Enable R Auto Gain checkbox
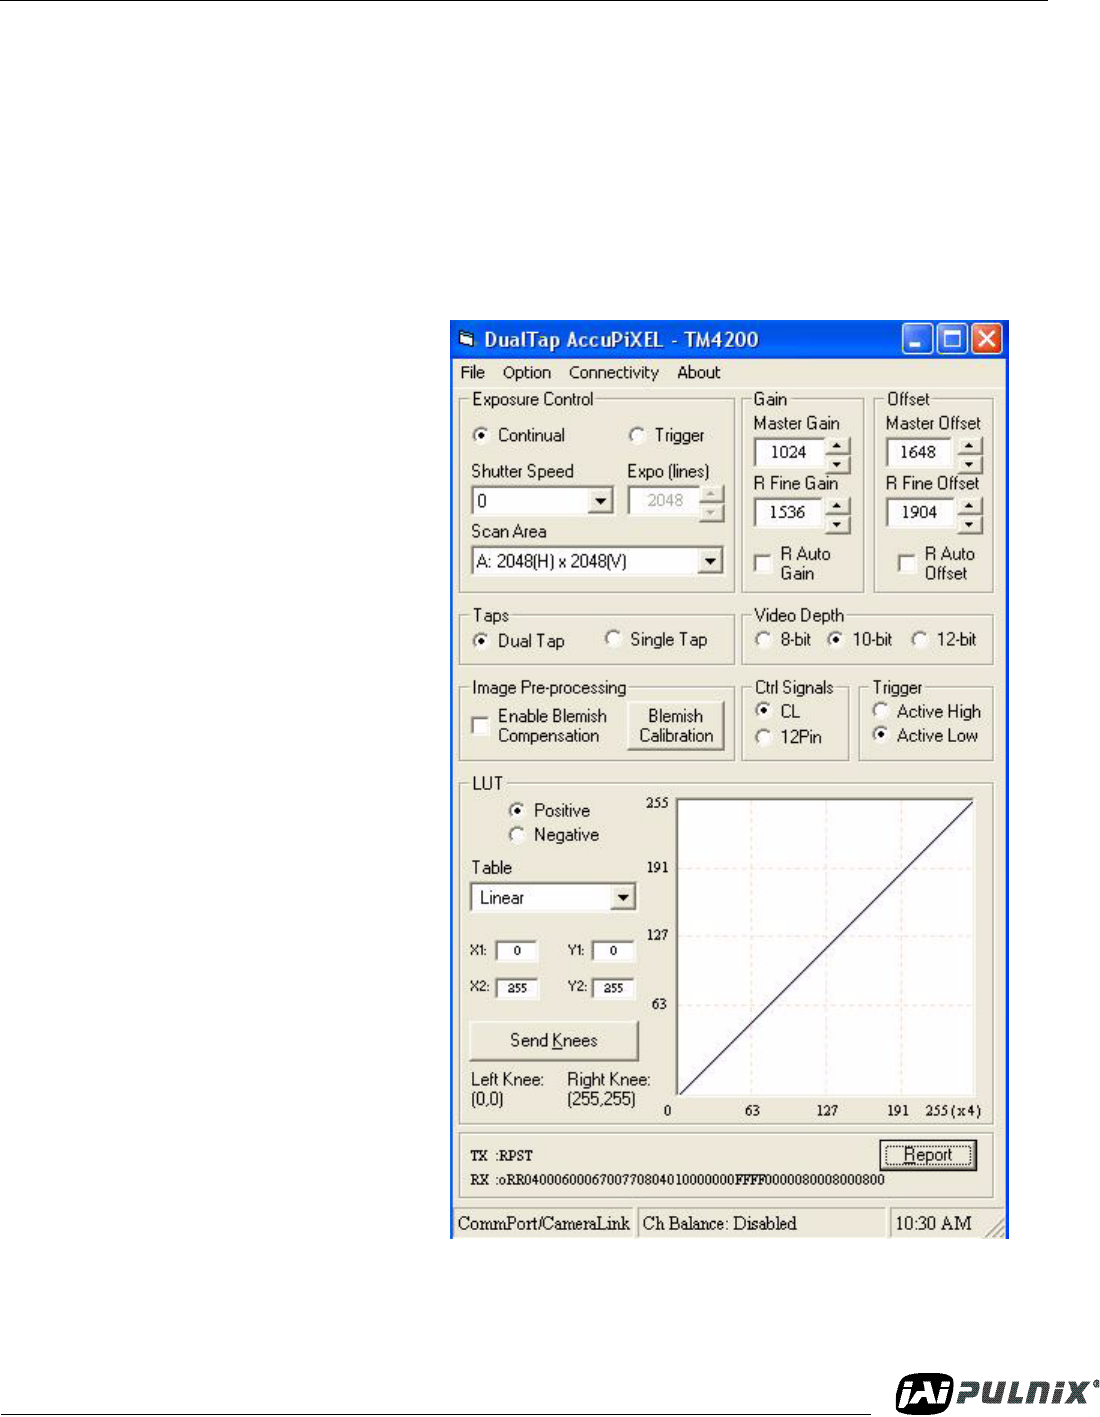The height and width of the screenshot is (1417, 1100). (763, 564)
